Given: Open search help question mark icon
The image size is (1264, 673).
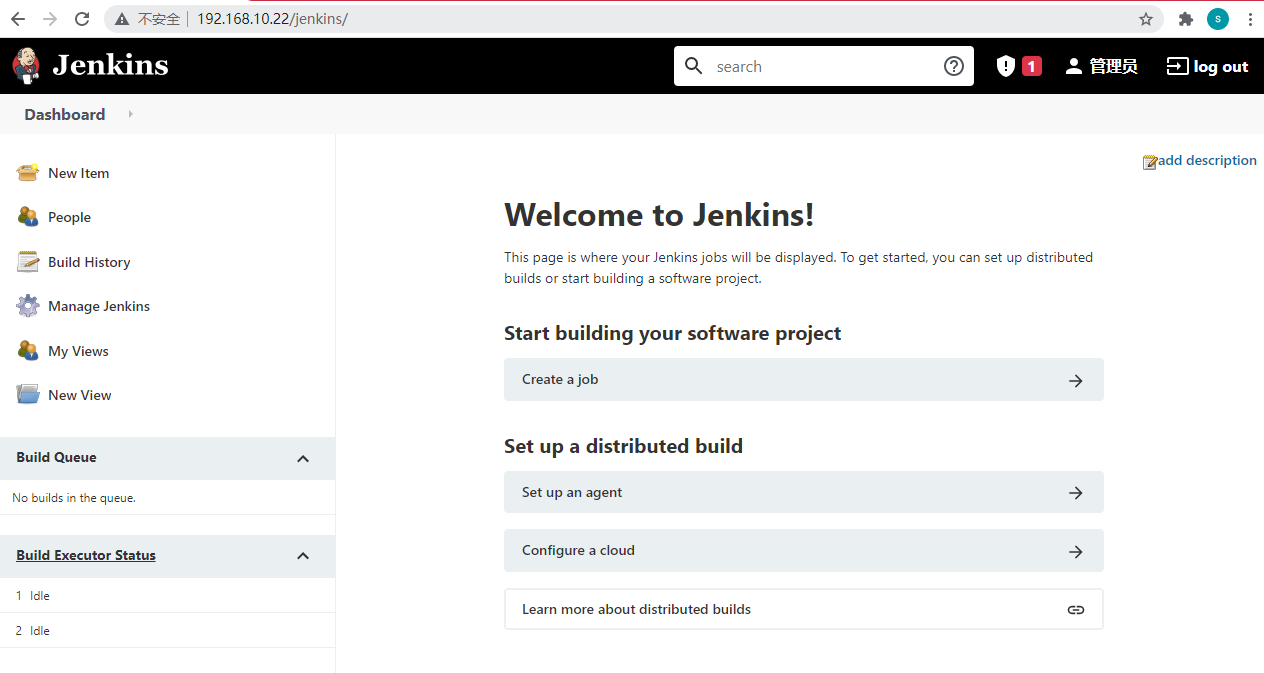Looking at the screenshot, I should click(954, 66).
